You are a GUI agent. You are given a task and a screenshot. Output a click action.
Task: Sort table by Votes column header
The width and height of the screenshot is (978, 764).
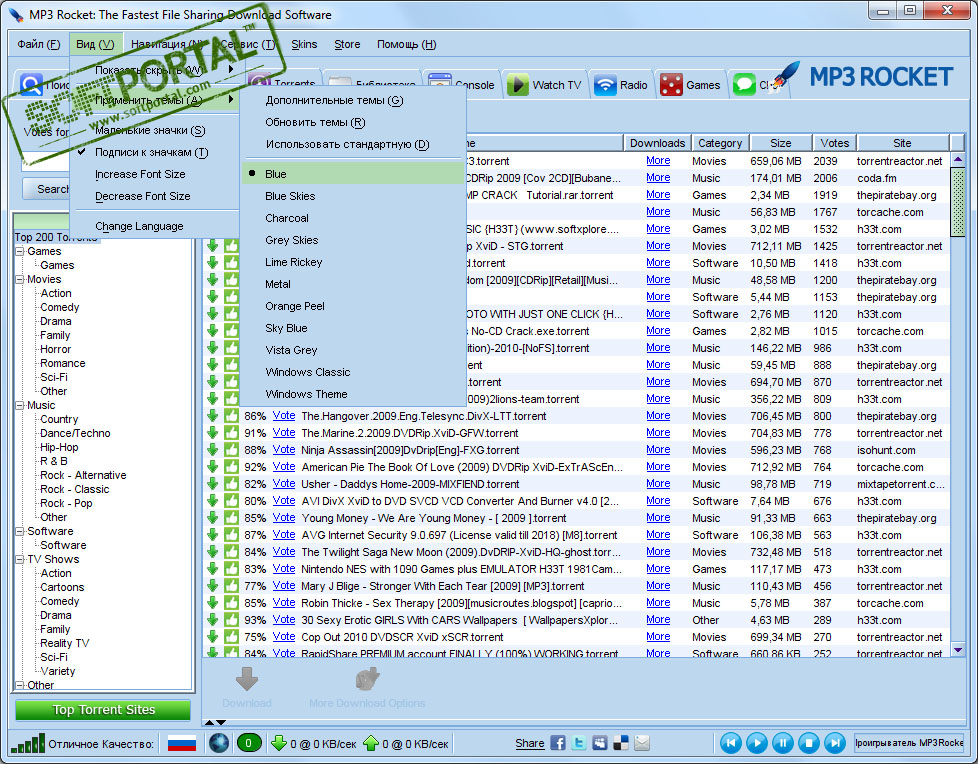click(x=835, y=143)
